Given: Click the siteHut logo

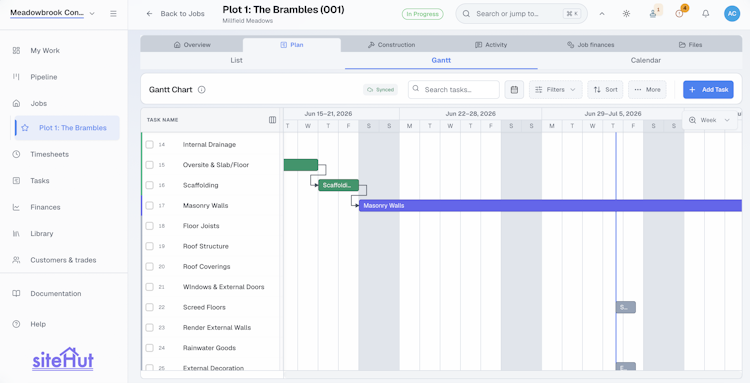Looking at the screenshot, I should click(63, 359).
